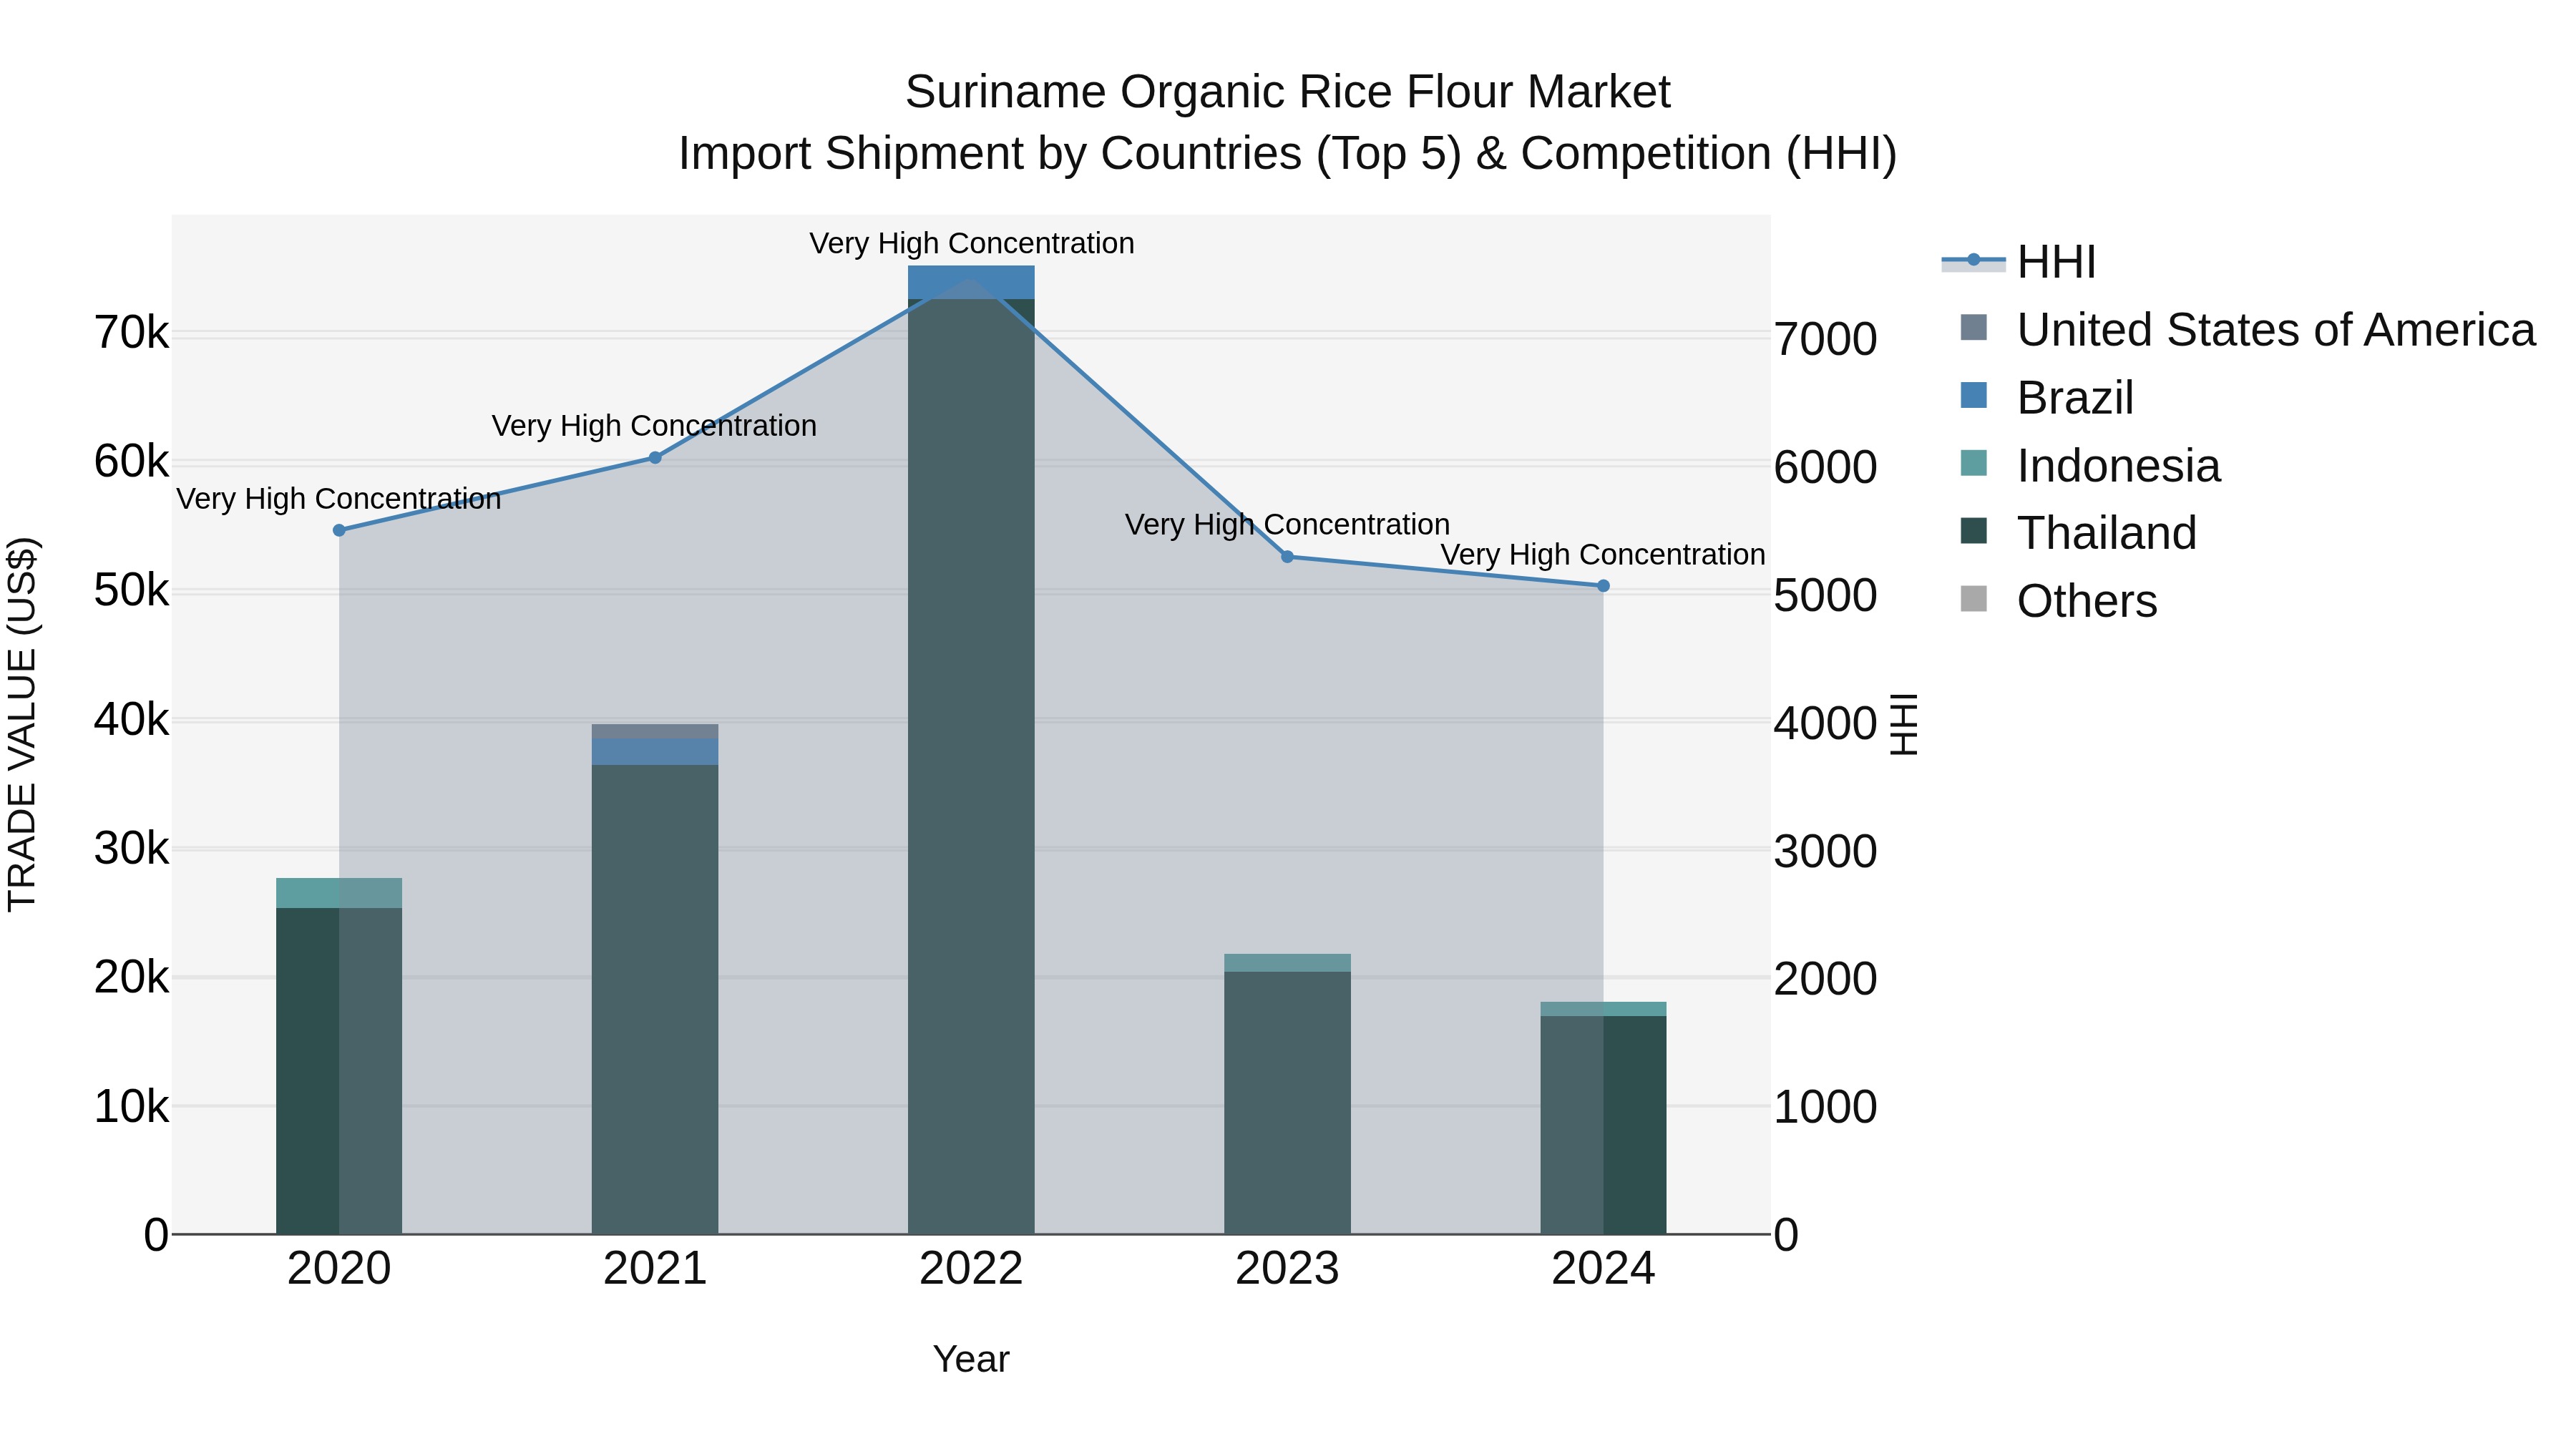Image resolution: width=2576 pixels, height=1449 pixels.
Task: Click the 40k trade value tick label
Action: (131, 720)
